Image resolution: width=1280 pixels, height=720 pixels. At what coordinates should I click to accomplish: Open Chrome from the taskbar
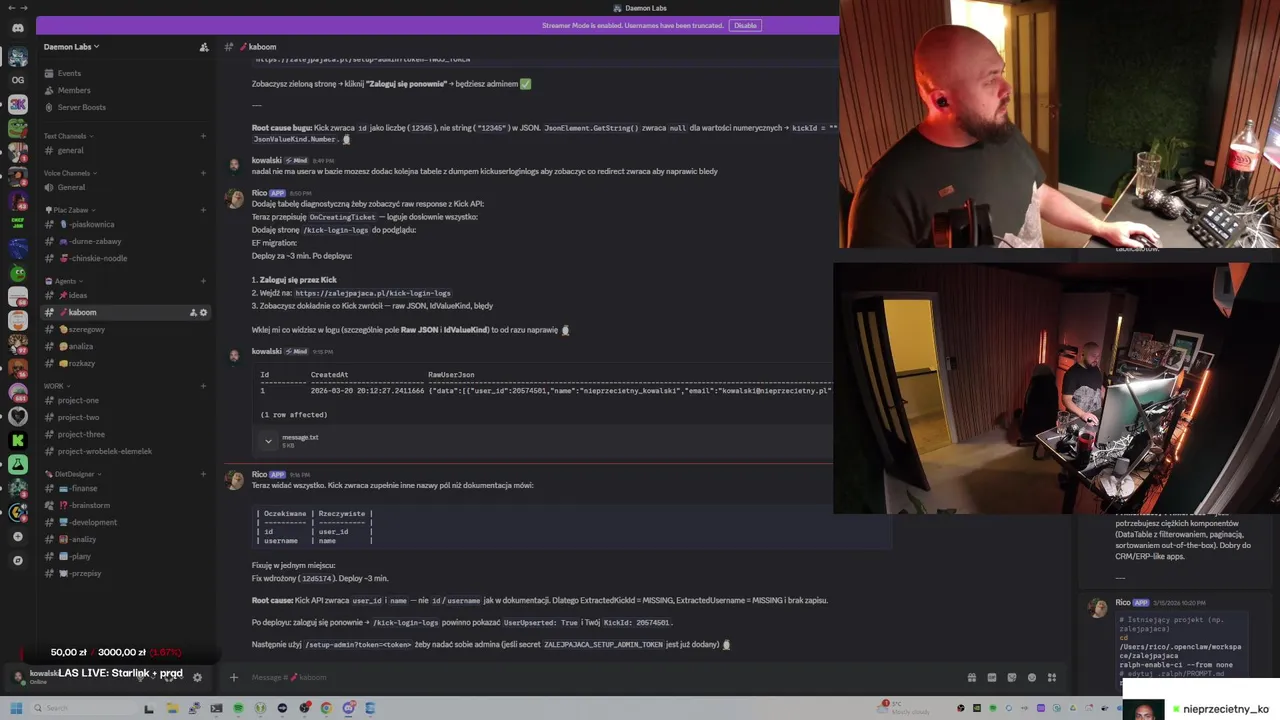[326, 708]
